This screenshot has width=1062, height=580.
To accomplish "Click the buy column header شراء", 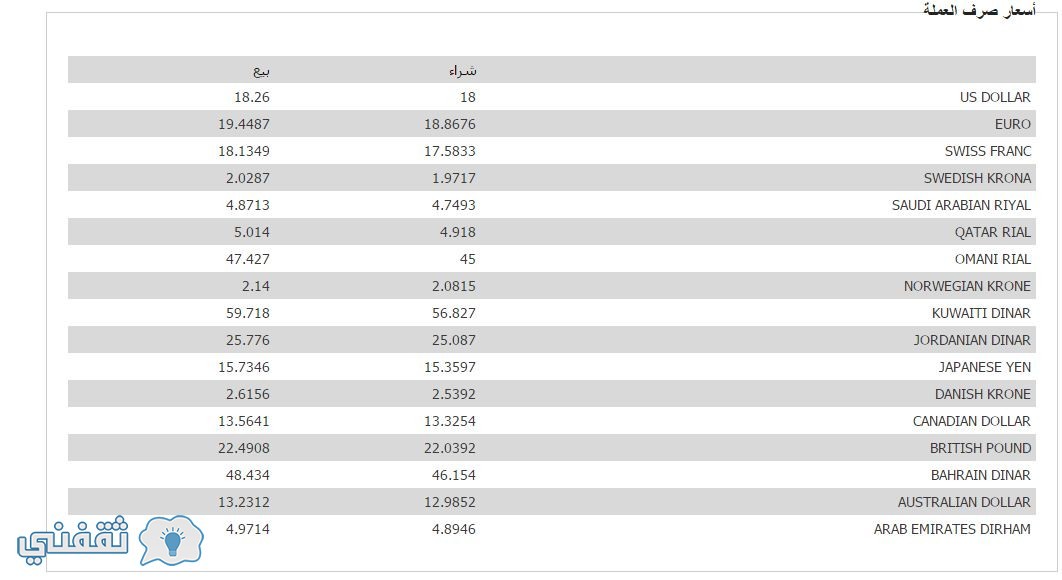I will pos(463,70).
